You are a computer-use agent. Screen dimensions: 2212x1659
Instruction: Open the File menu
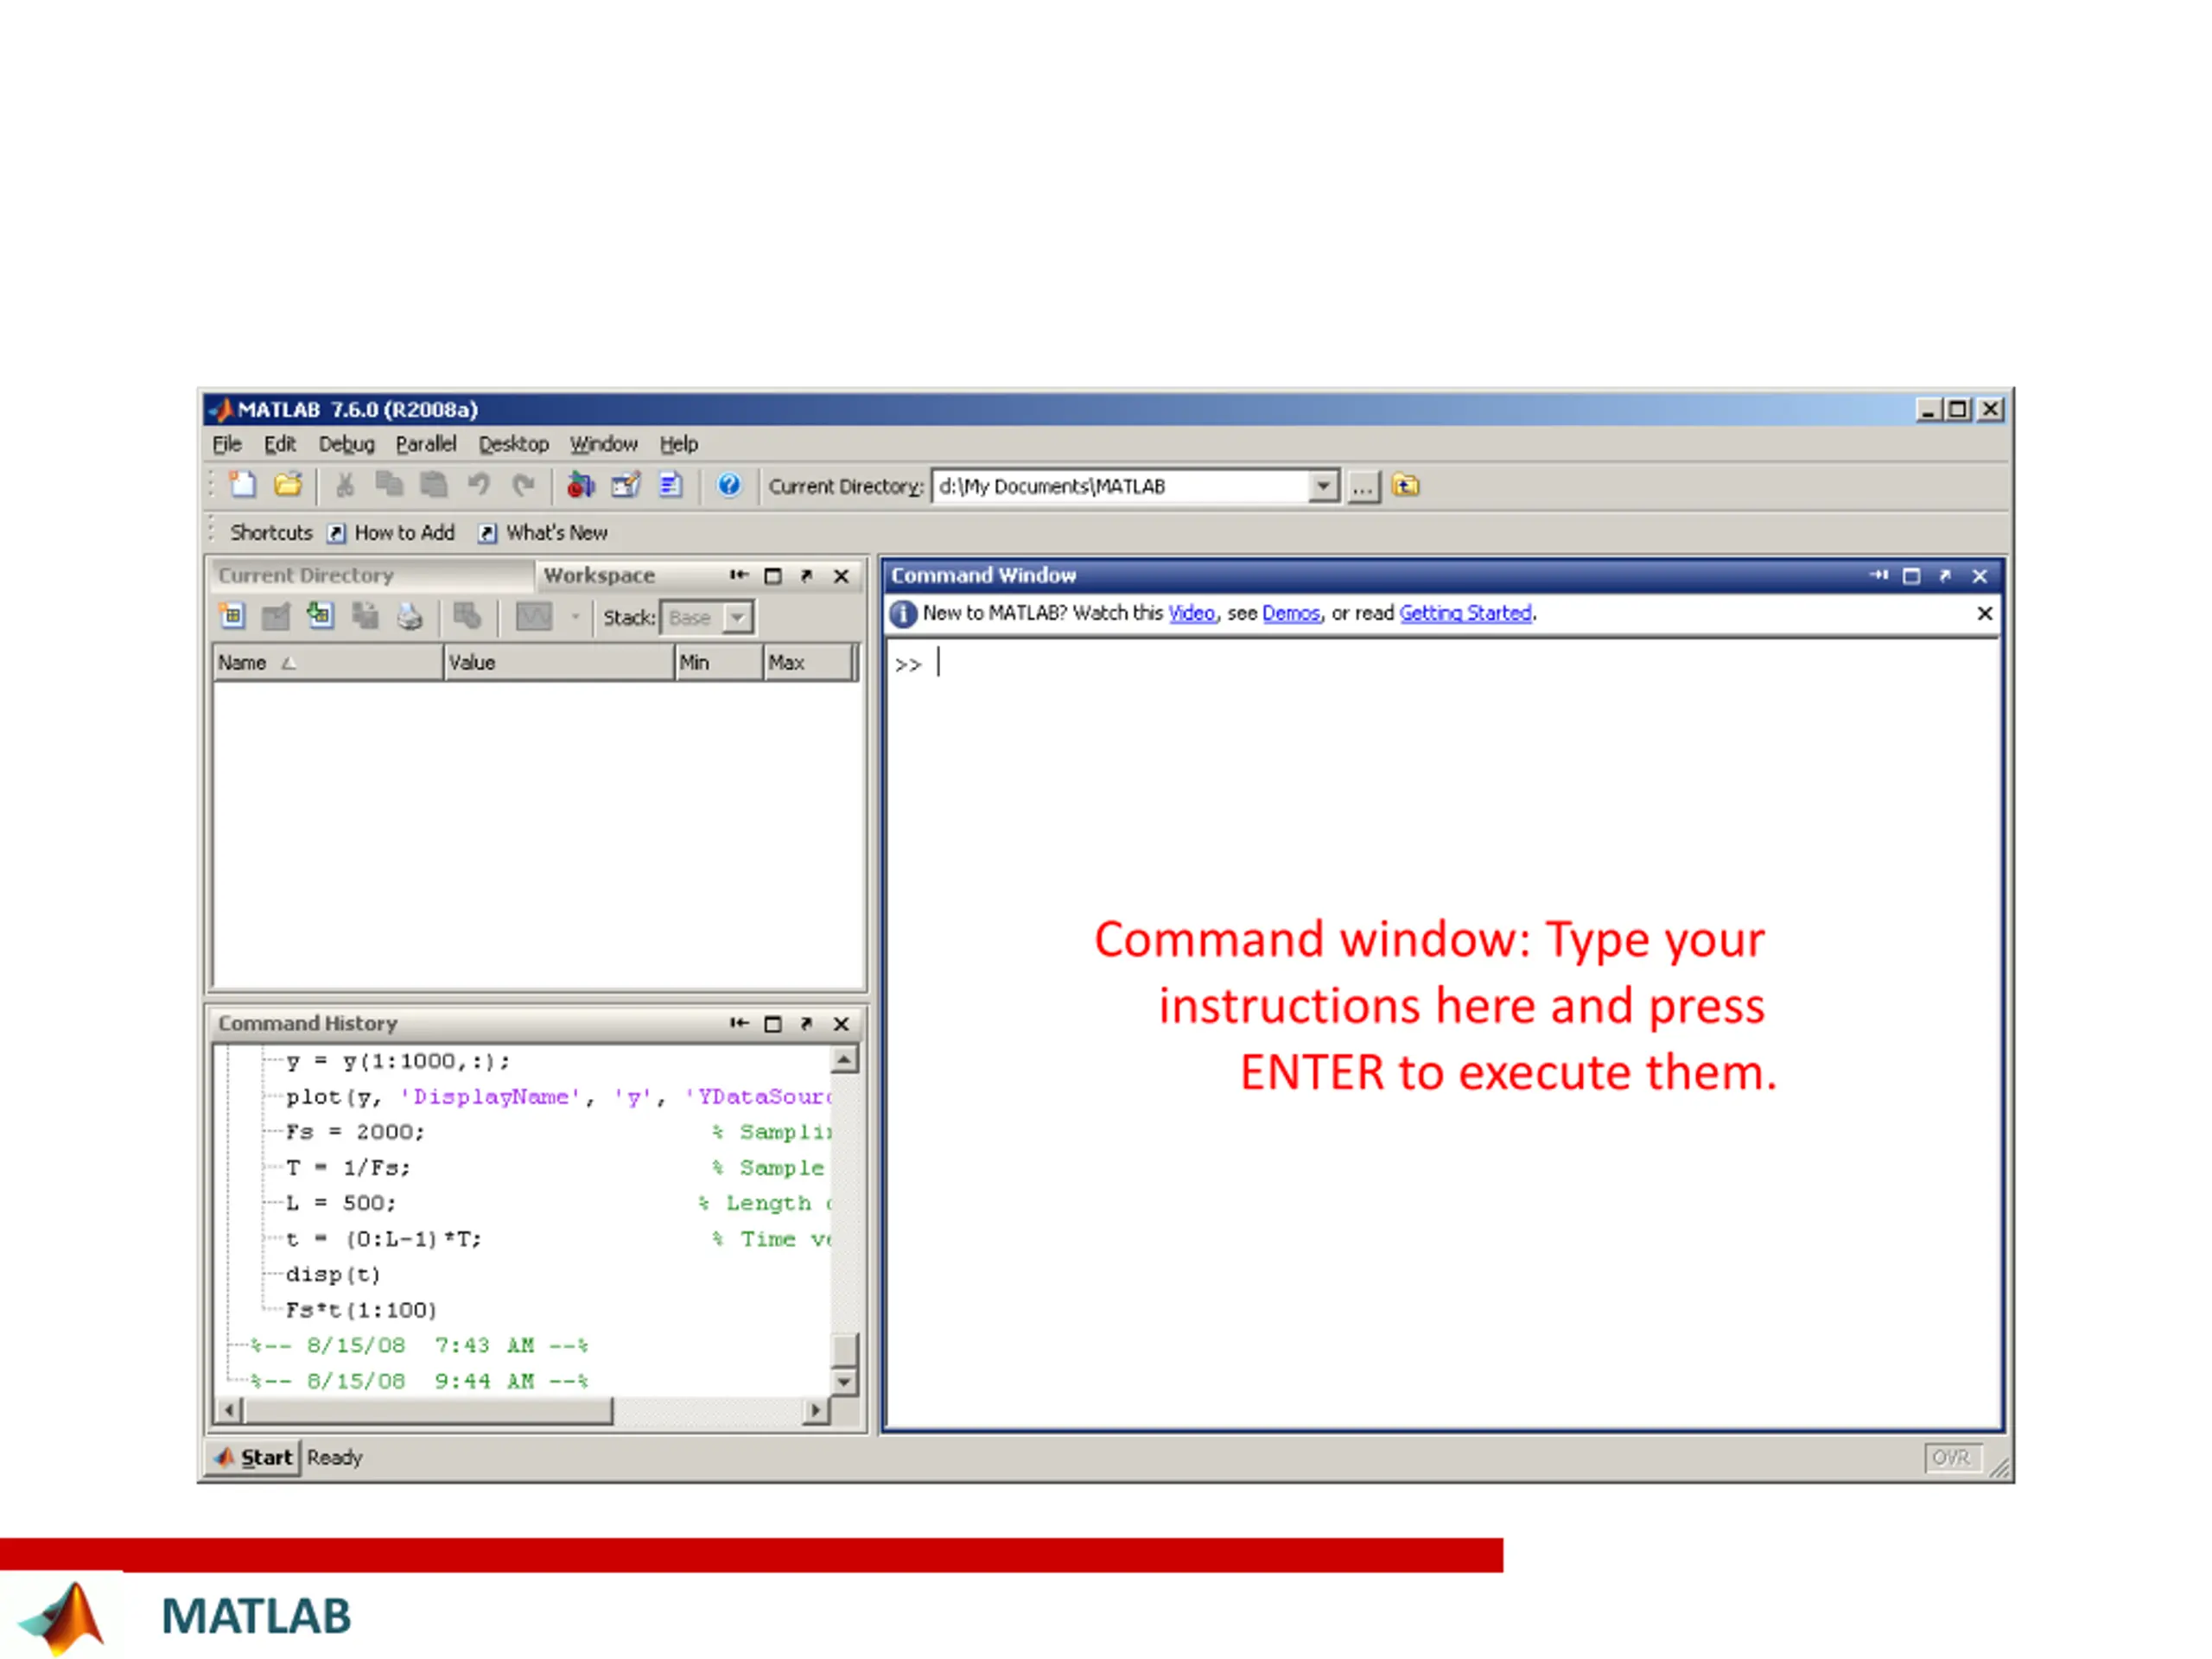coord(227,444)
